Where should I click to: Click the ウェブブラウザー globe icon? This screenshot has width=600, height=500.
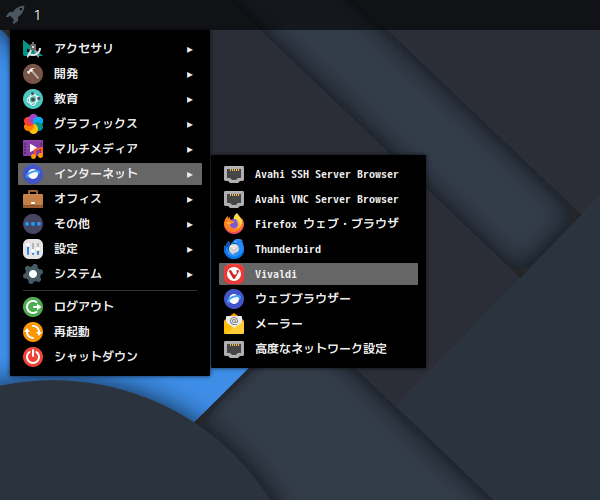[x=234, y=299]
